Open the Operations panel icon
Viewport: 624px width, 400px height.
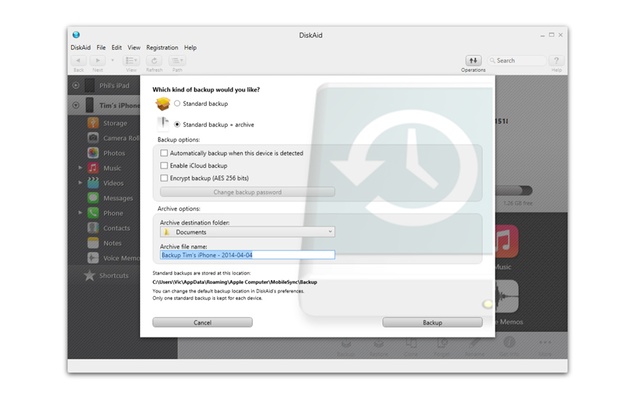[x=473, y=60]
